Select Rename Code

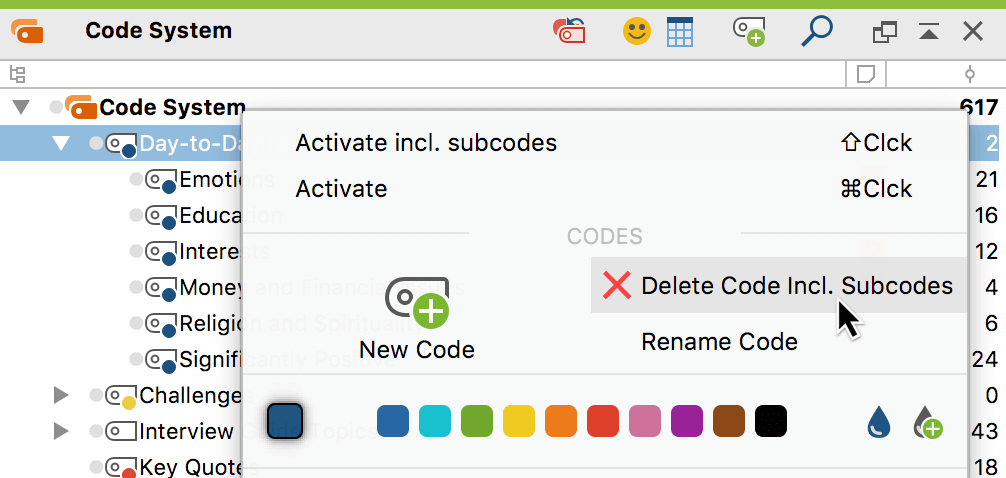[x=719, y=341]
